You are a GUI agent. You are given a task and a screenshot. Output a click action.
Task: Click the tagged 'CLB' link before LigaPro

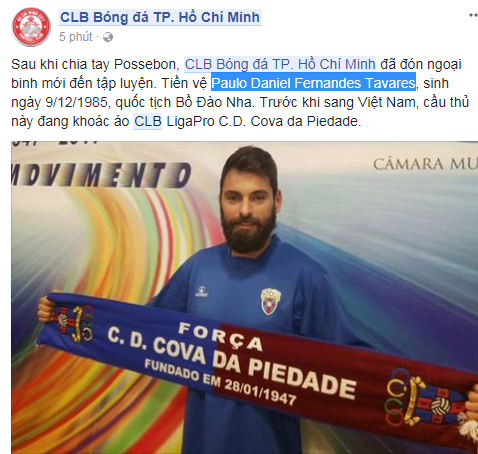point(147,121)
